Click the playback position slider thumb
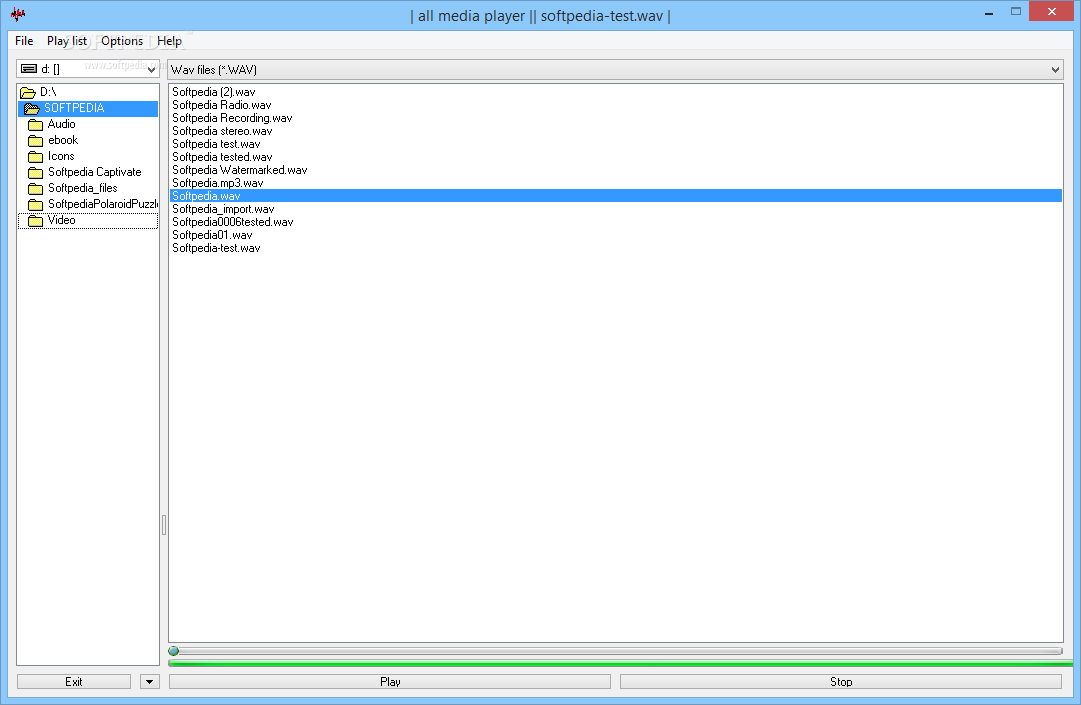 click(174, 651)
